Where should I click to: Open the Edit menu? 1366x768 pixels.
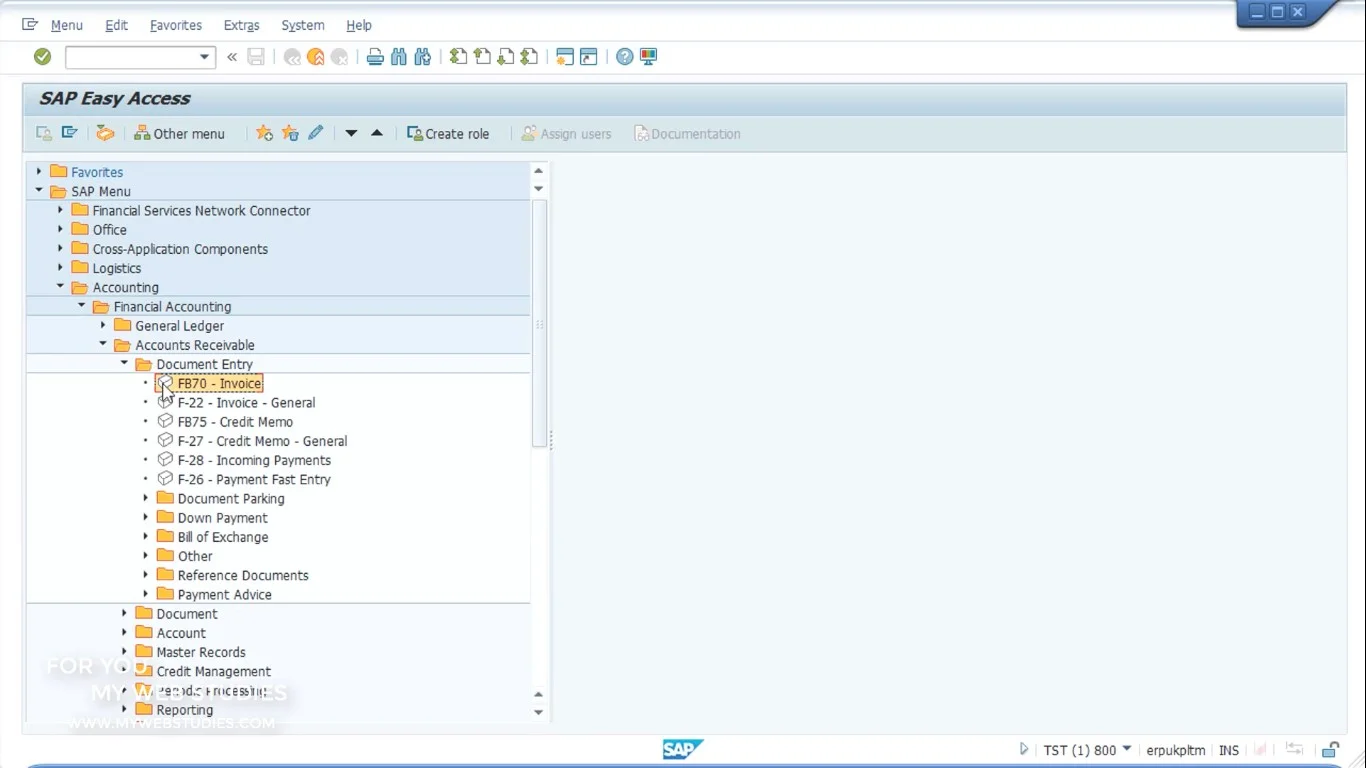(x=117, y=25)
